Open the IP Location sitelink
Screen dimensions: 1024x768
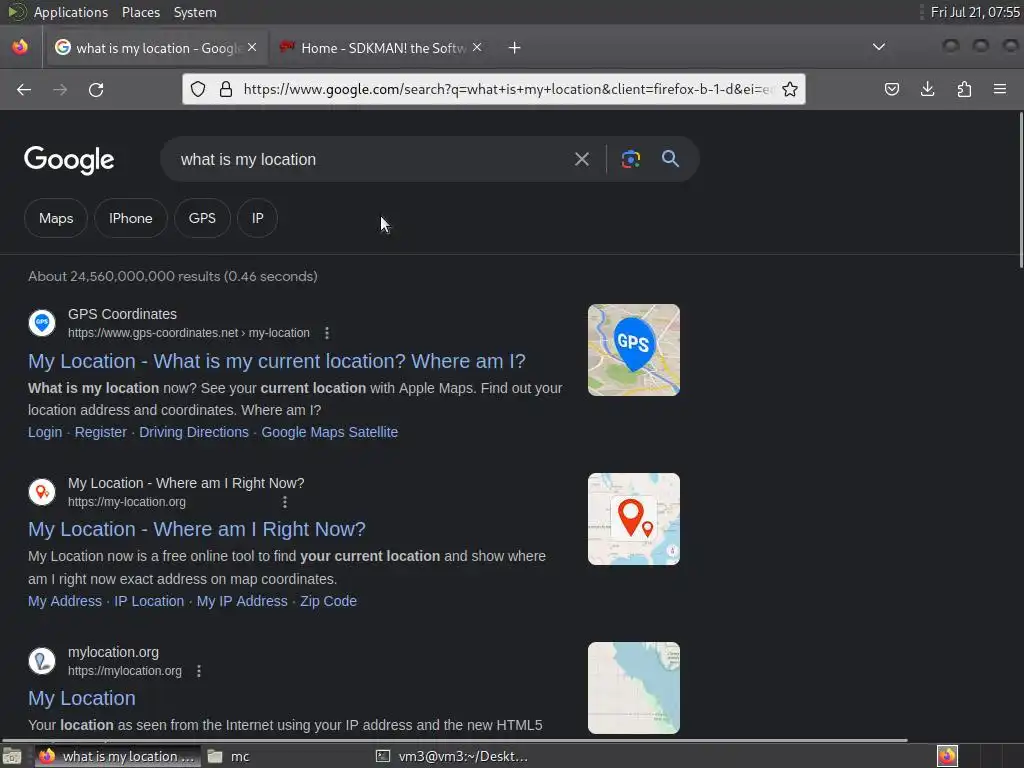click(149, 601)
